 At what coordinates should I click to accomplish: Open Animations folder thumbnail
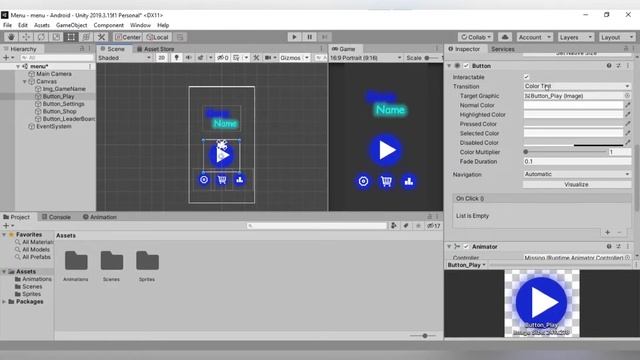76,261
